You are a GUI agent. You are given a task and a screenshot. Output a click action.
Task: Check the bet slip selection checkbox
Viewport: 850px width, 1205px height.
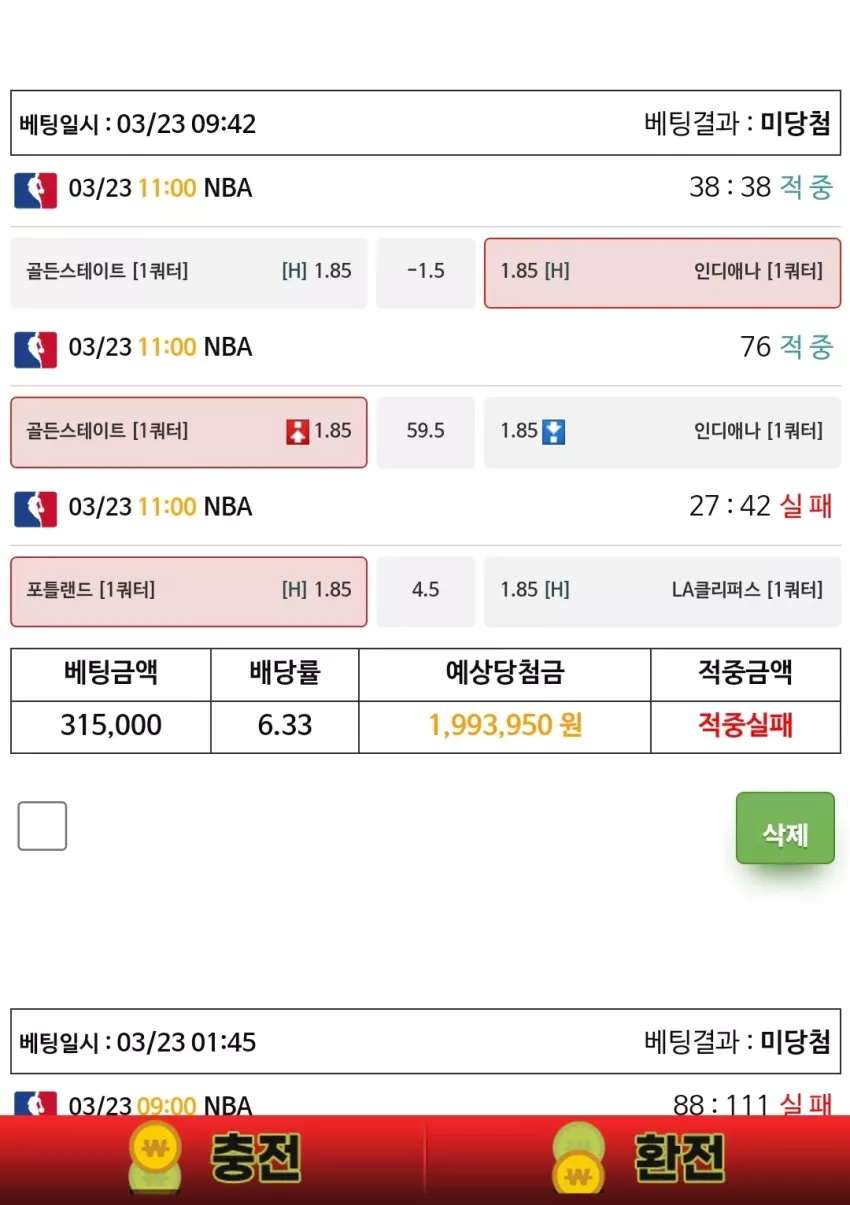(42, 826)
